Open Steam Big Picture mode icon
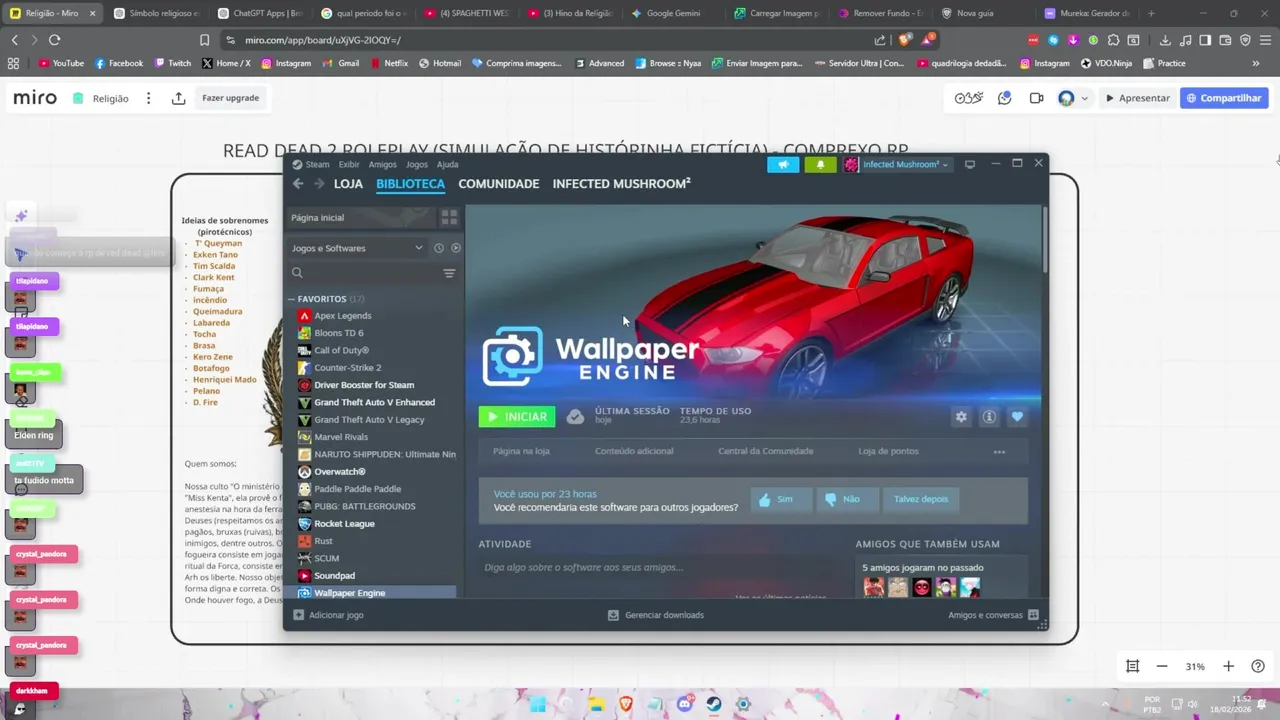Image resolution: width=1280 pixels, height=720 pixels. (x=970, y=164)
